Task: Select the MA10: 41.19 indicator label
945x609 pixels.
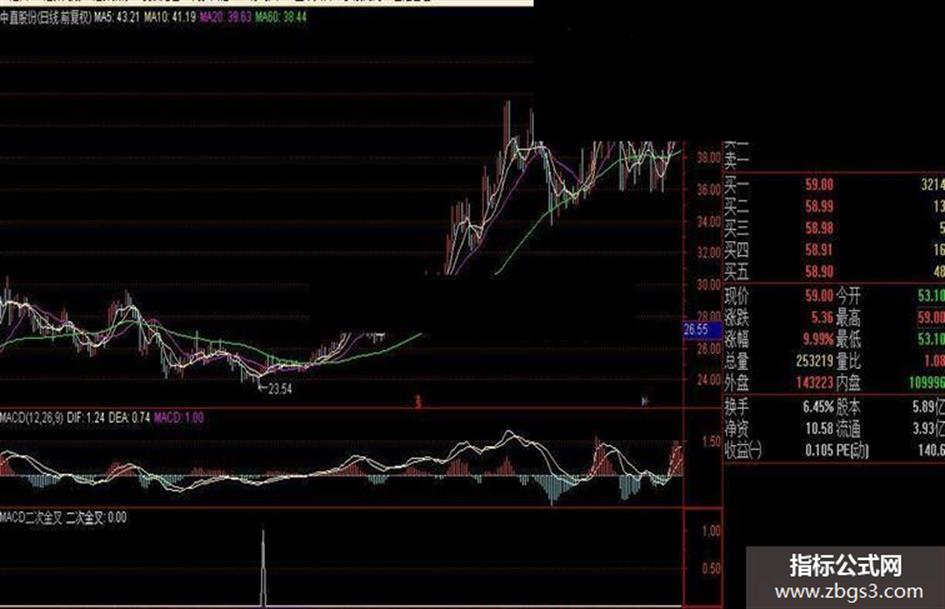Action: point(169,17)
